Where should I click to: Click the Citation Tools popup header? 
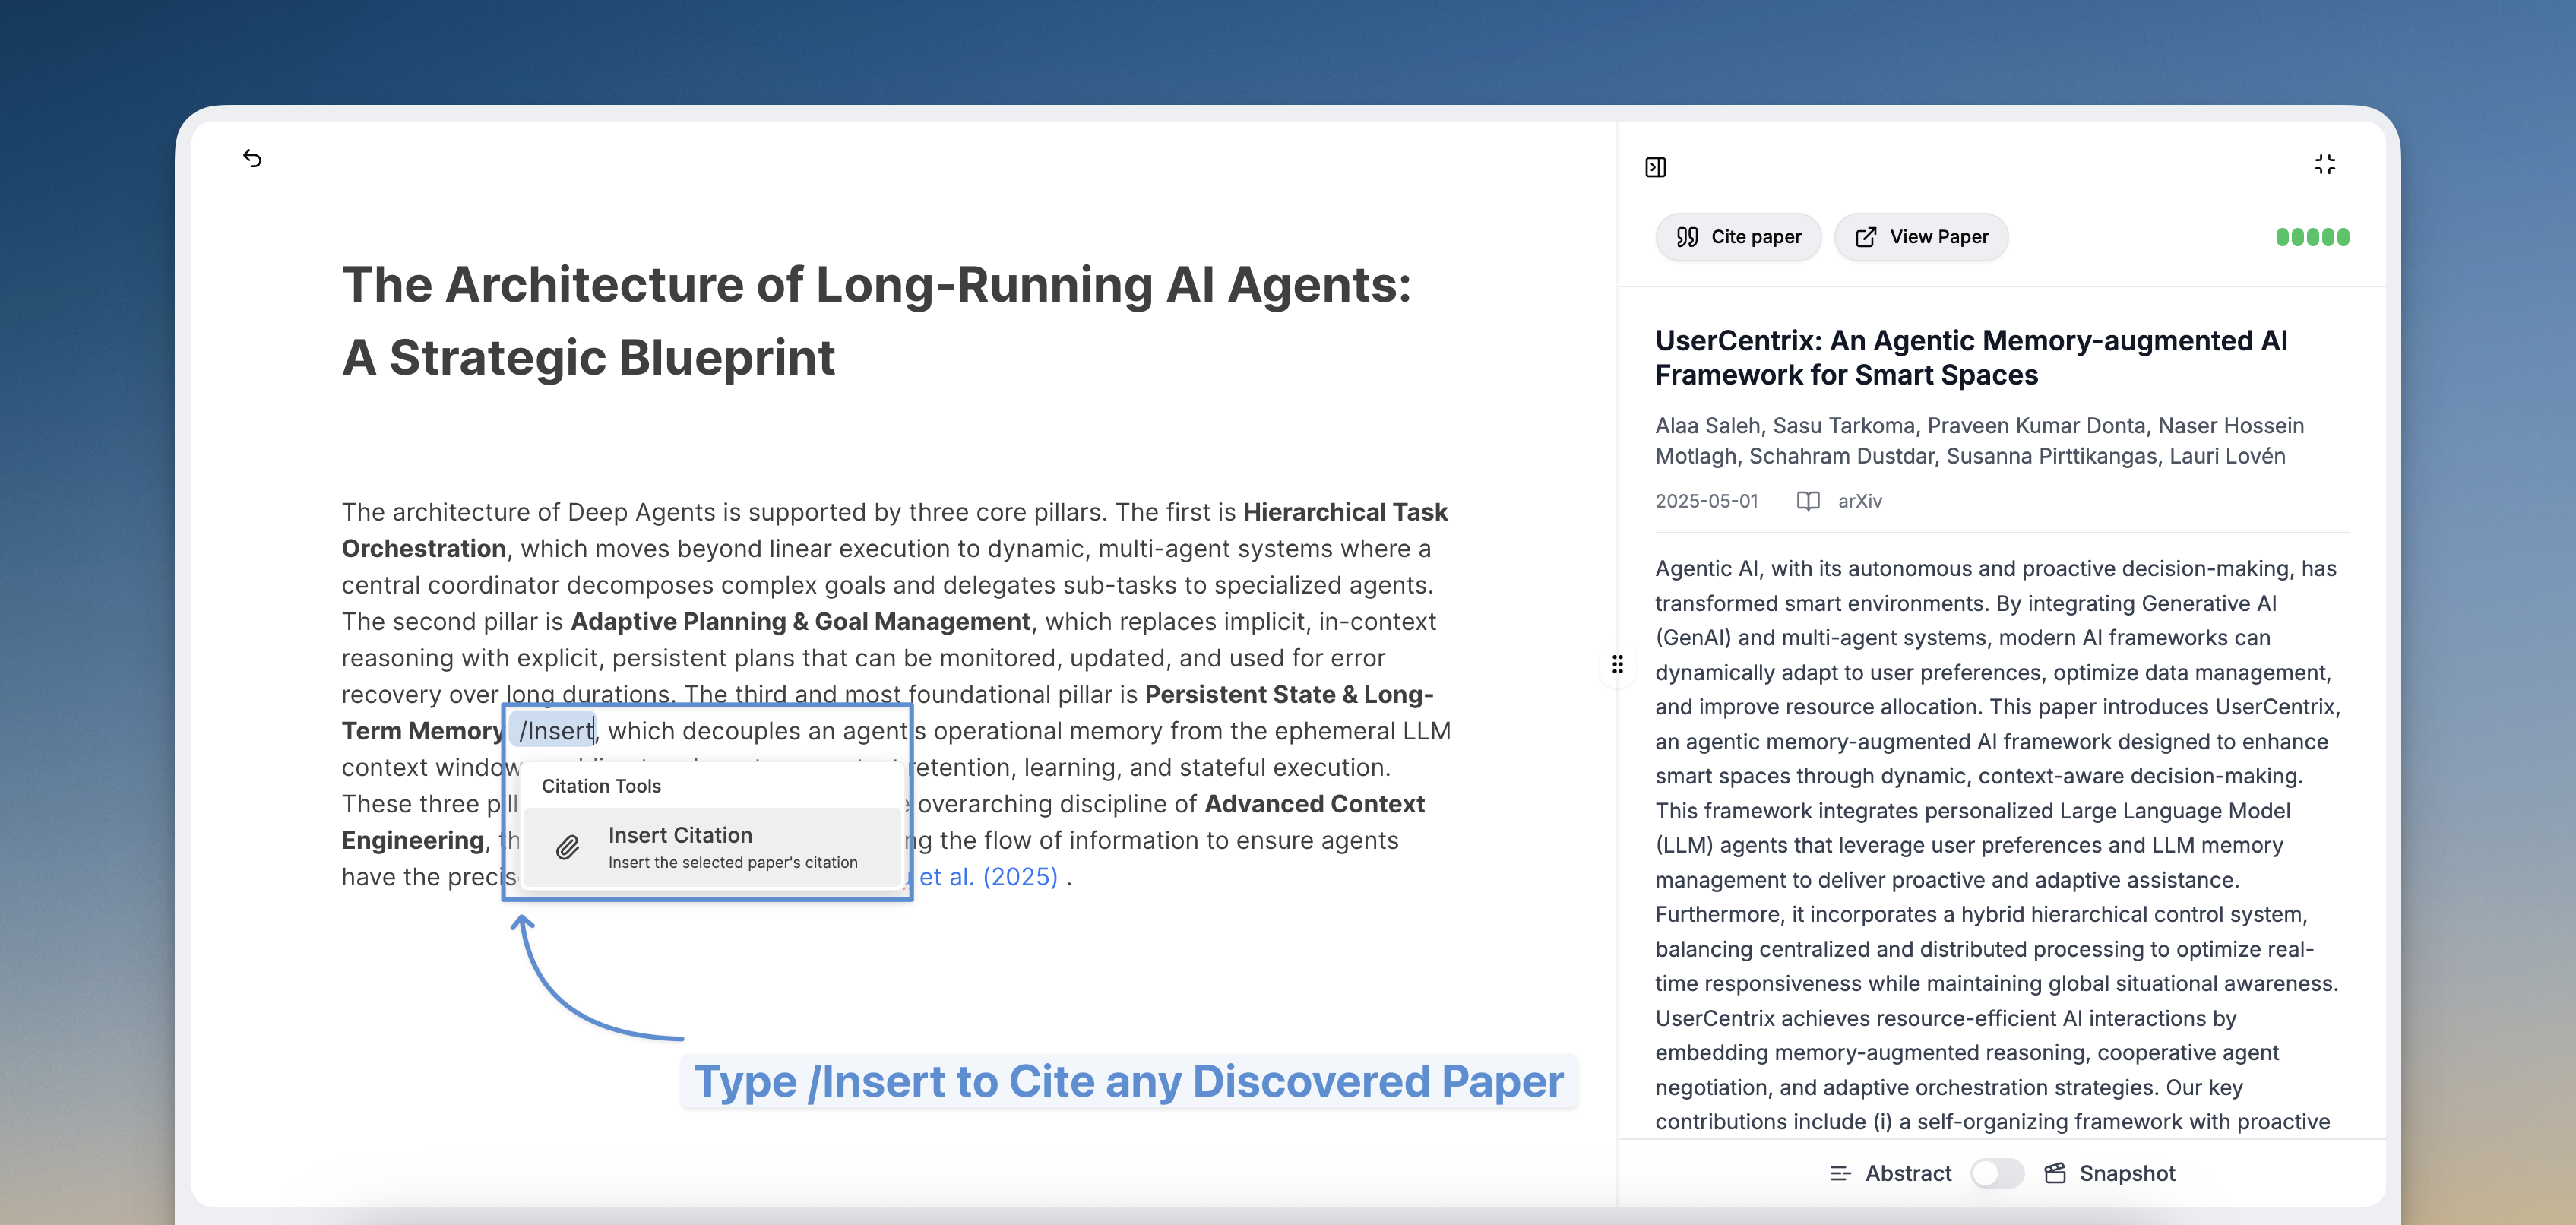600,786
